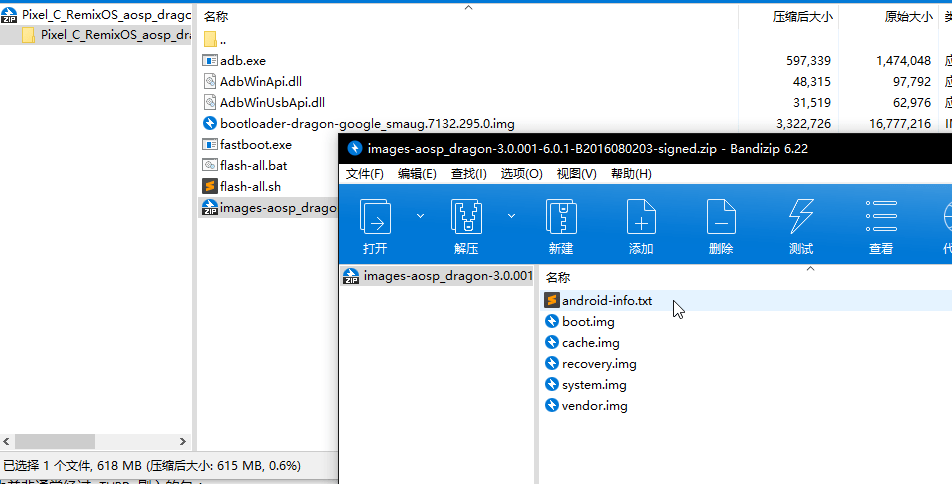
Task: Select recovery.img file icon
Action: (551, 363)
